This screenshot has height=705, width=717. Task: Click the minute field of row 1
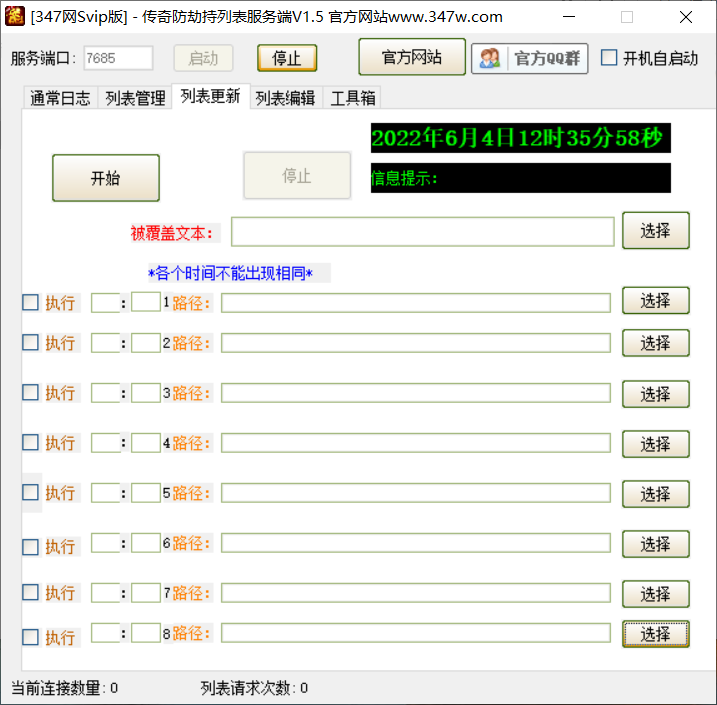(x=146, y=302)
